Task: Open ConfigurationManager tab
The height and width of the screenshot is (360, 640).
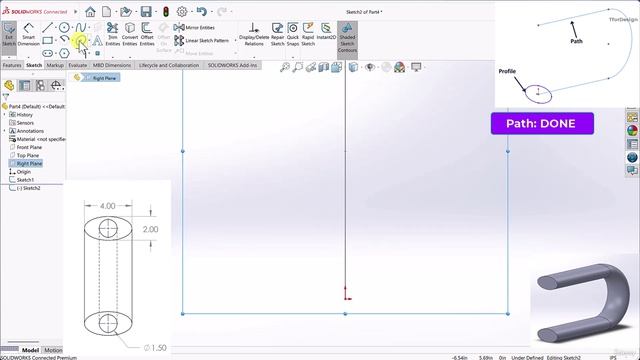Action: click(x=40, y=85)
